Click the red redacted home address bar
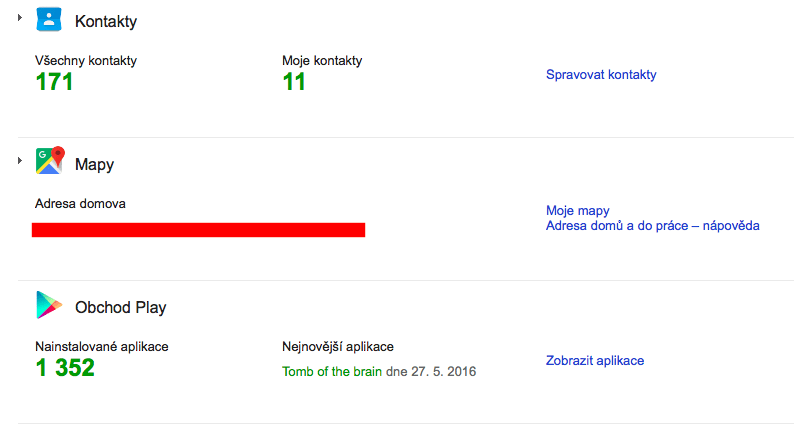 click(x=198, y=230)
